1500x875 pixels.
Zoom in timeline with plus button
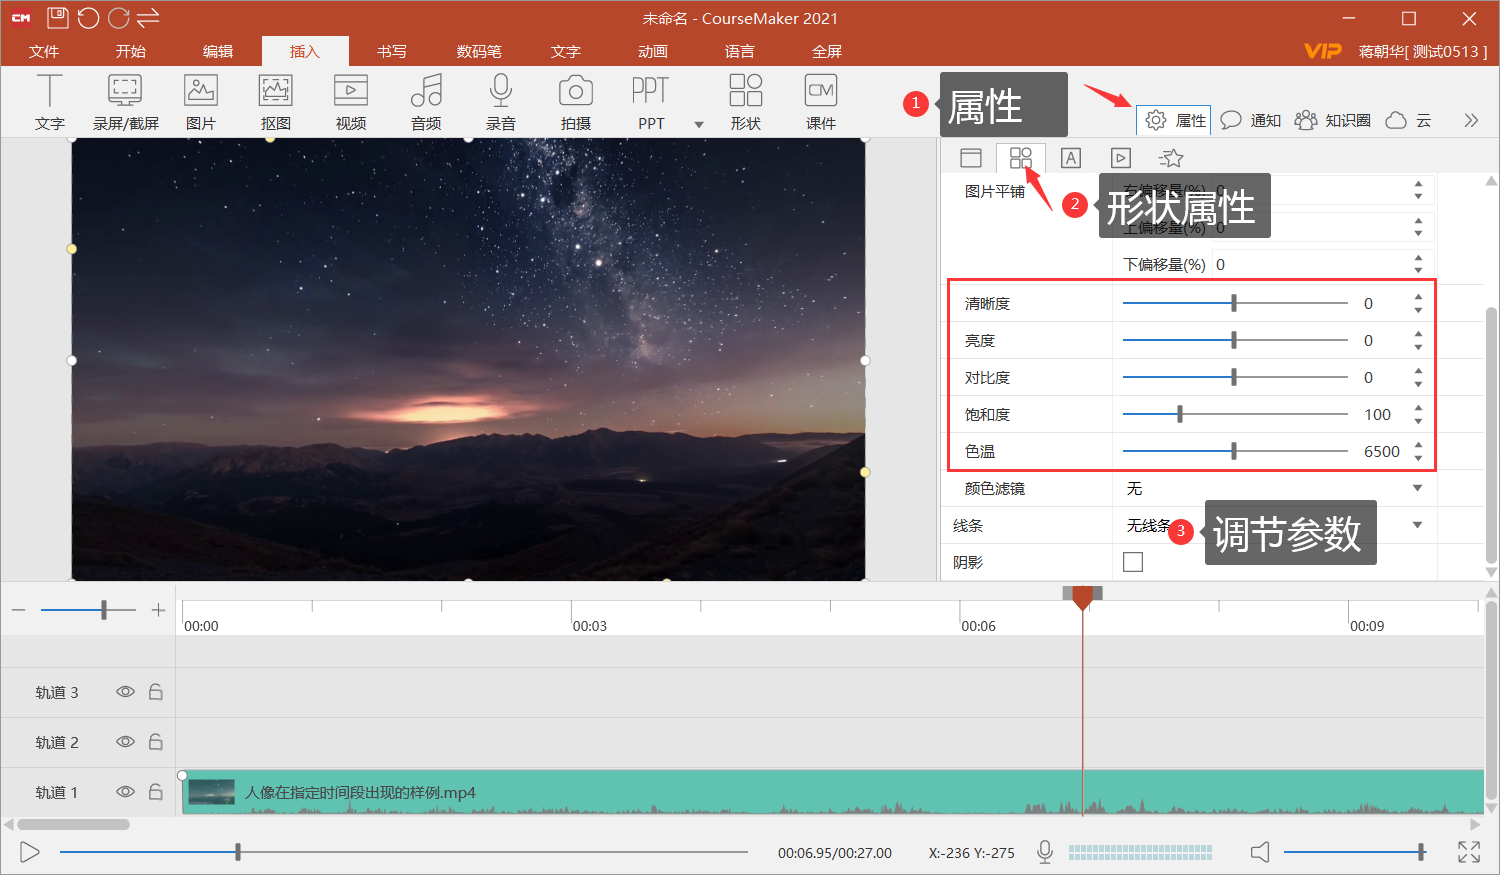(x=158, y=610)
